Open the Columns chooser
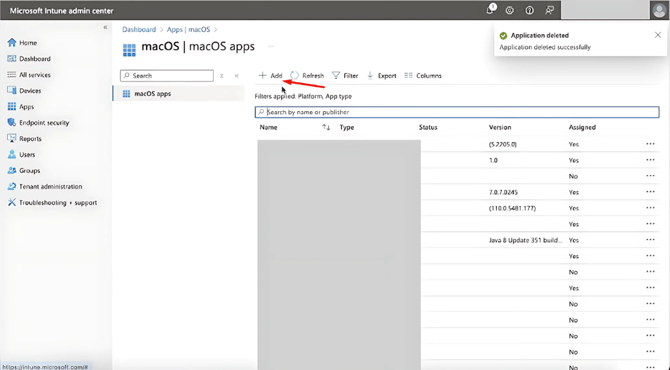The height and width of the screenshot is (370, 670). 423,76
